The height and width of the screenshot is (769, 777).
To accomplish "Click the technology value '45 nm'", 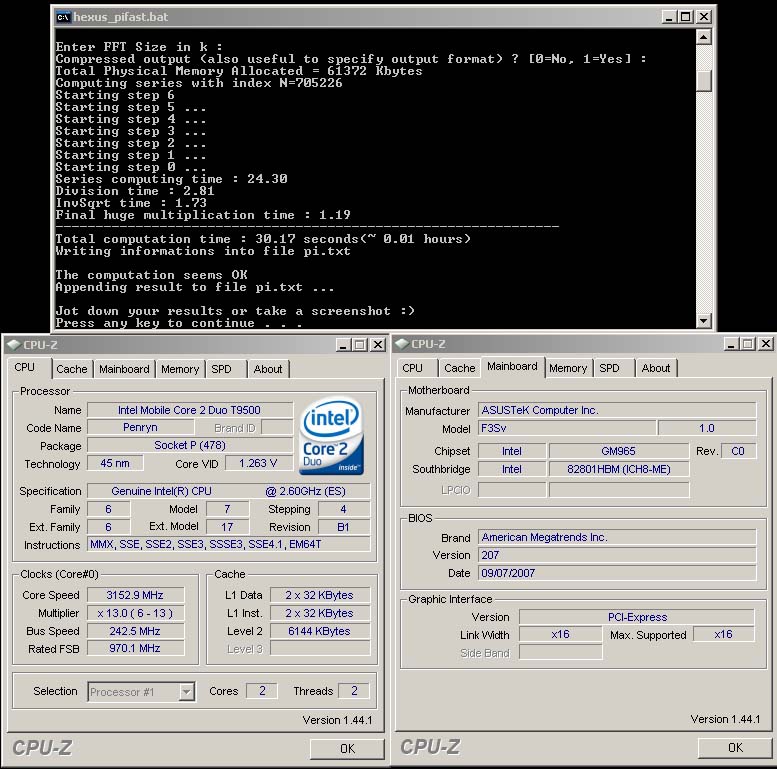I will 115,463.
